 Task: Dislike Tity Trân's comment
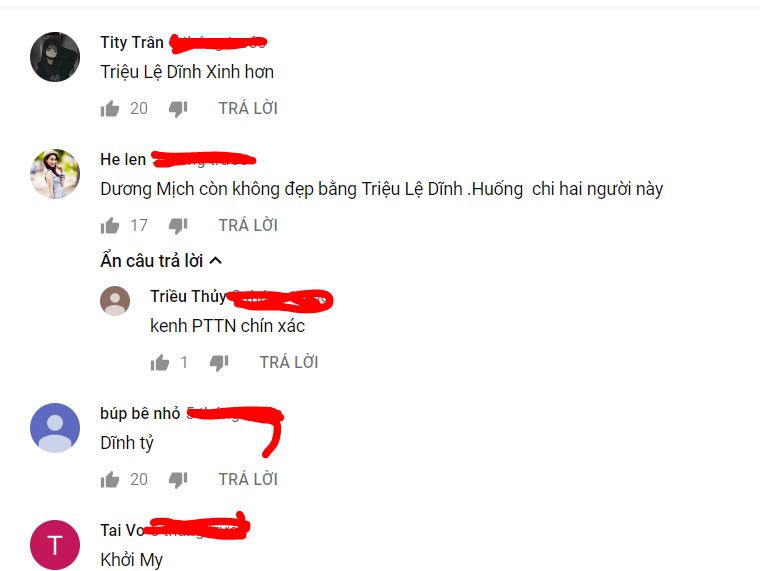point(178,109)
